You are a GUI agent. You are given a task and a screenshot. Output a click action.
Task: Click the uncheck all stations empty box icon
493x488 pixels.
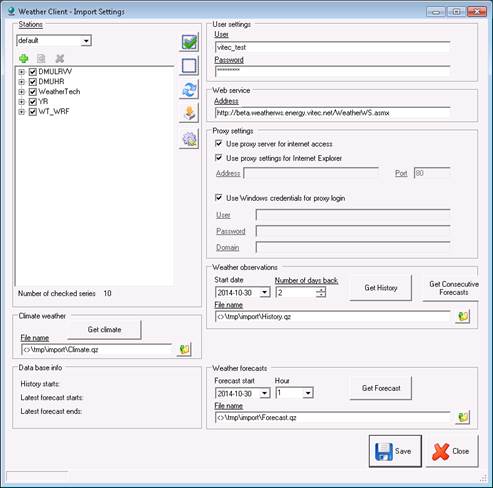tap(189, 65)
